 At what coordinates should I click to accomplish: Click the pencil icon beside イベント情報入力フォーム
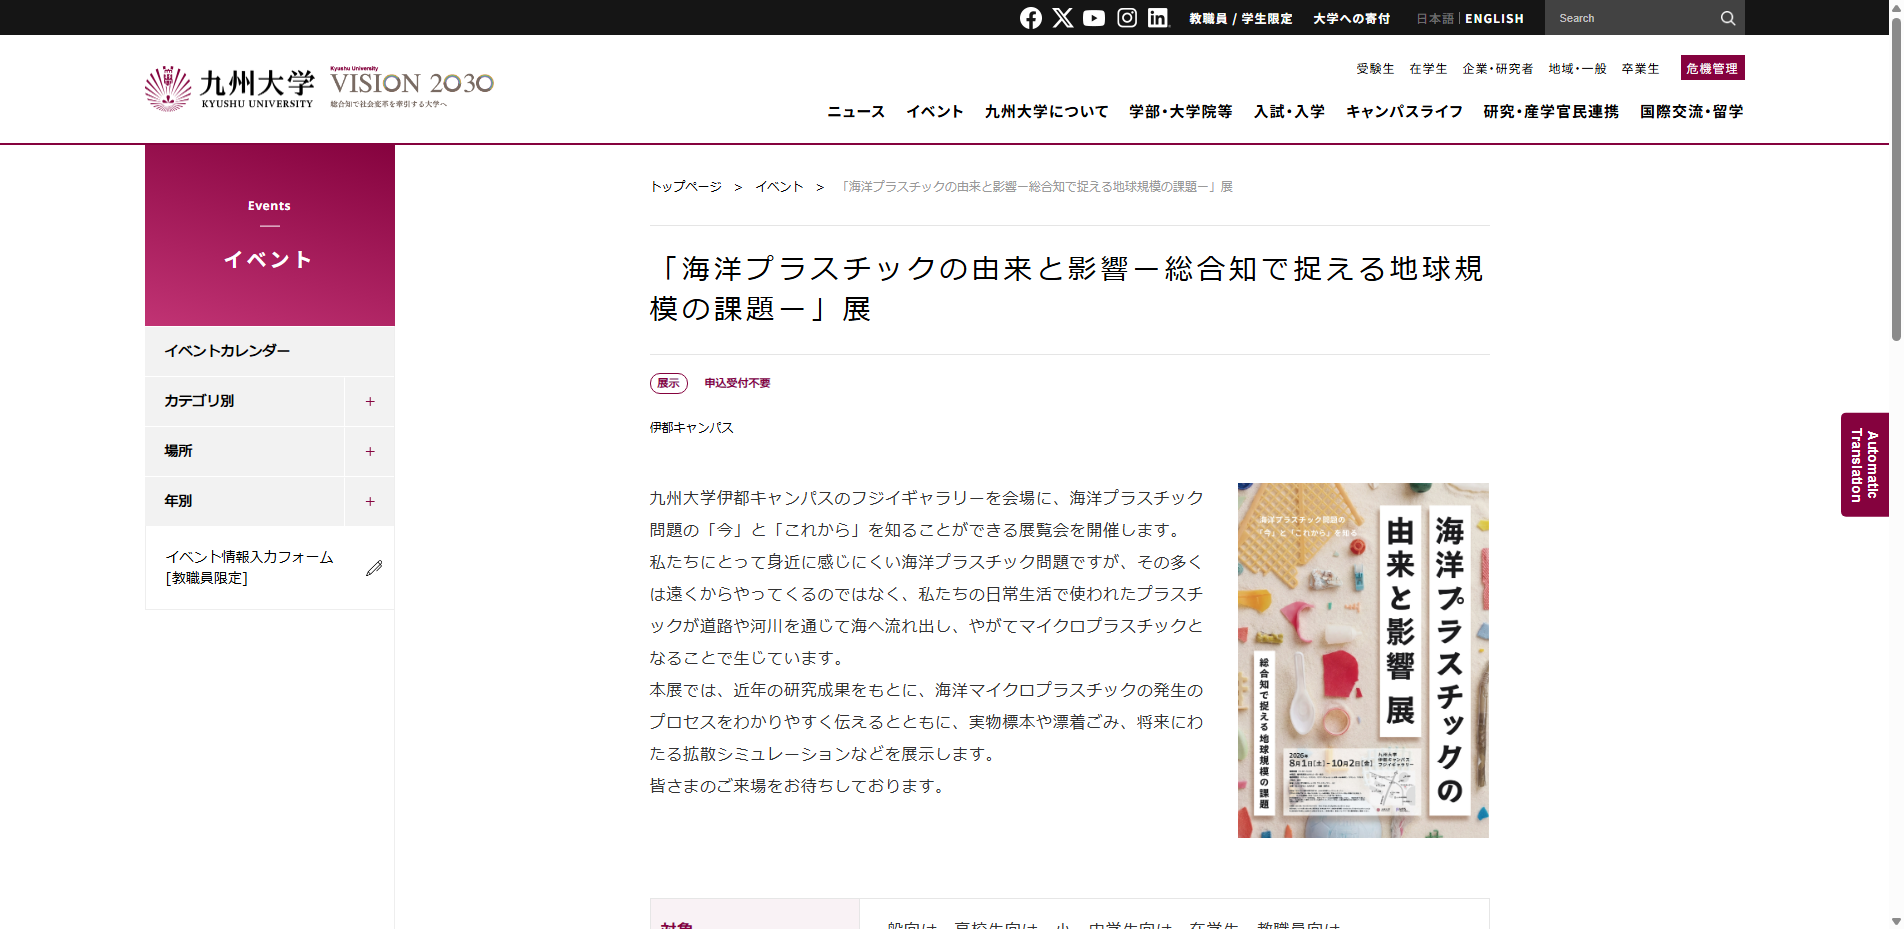[374, 568]
